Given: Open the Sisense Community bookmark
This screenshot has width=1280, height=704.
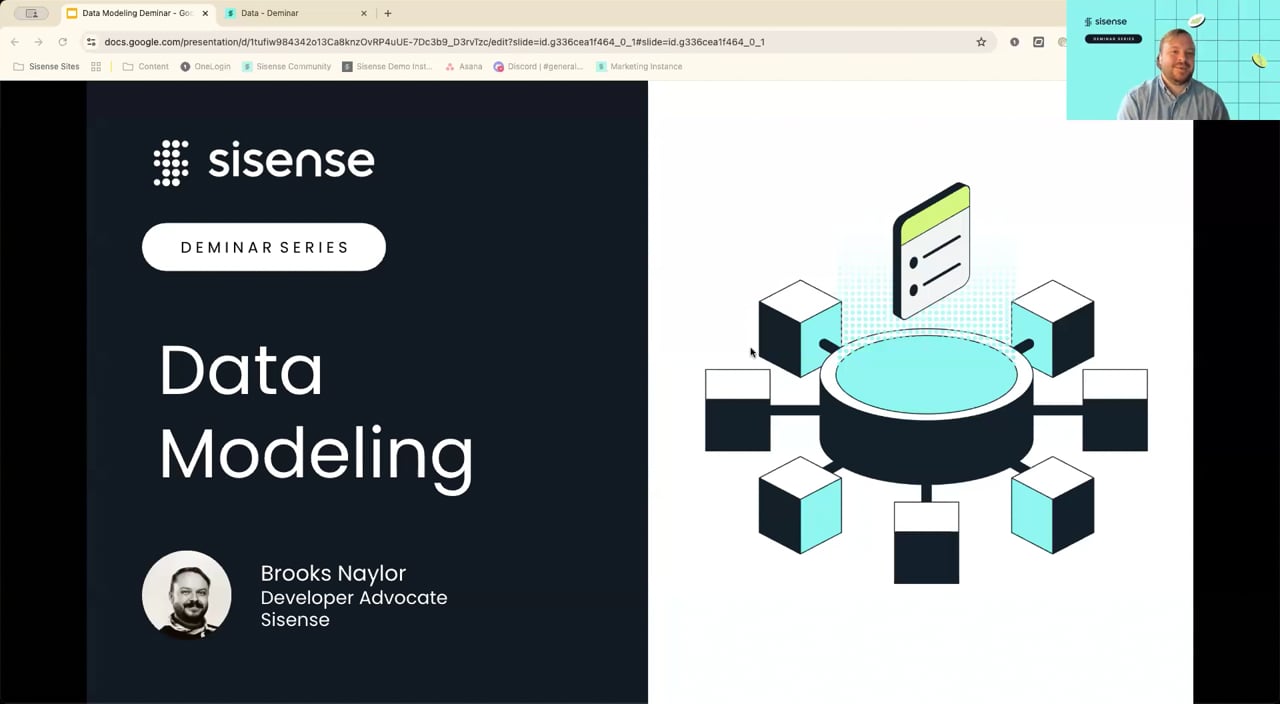Looking at the screenshot, I should click(x=286, y=66).
